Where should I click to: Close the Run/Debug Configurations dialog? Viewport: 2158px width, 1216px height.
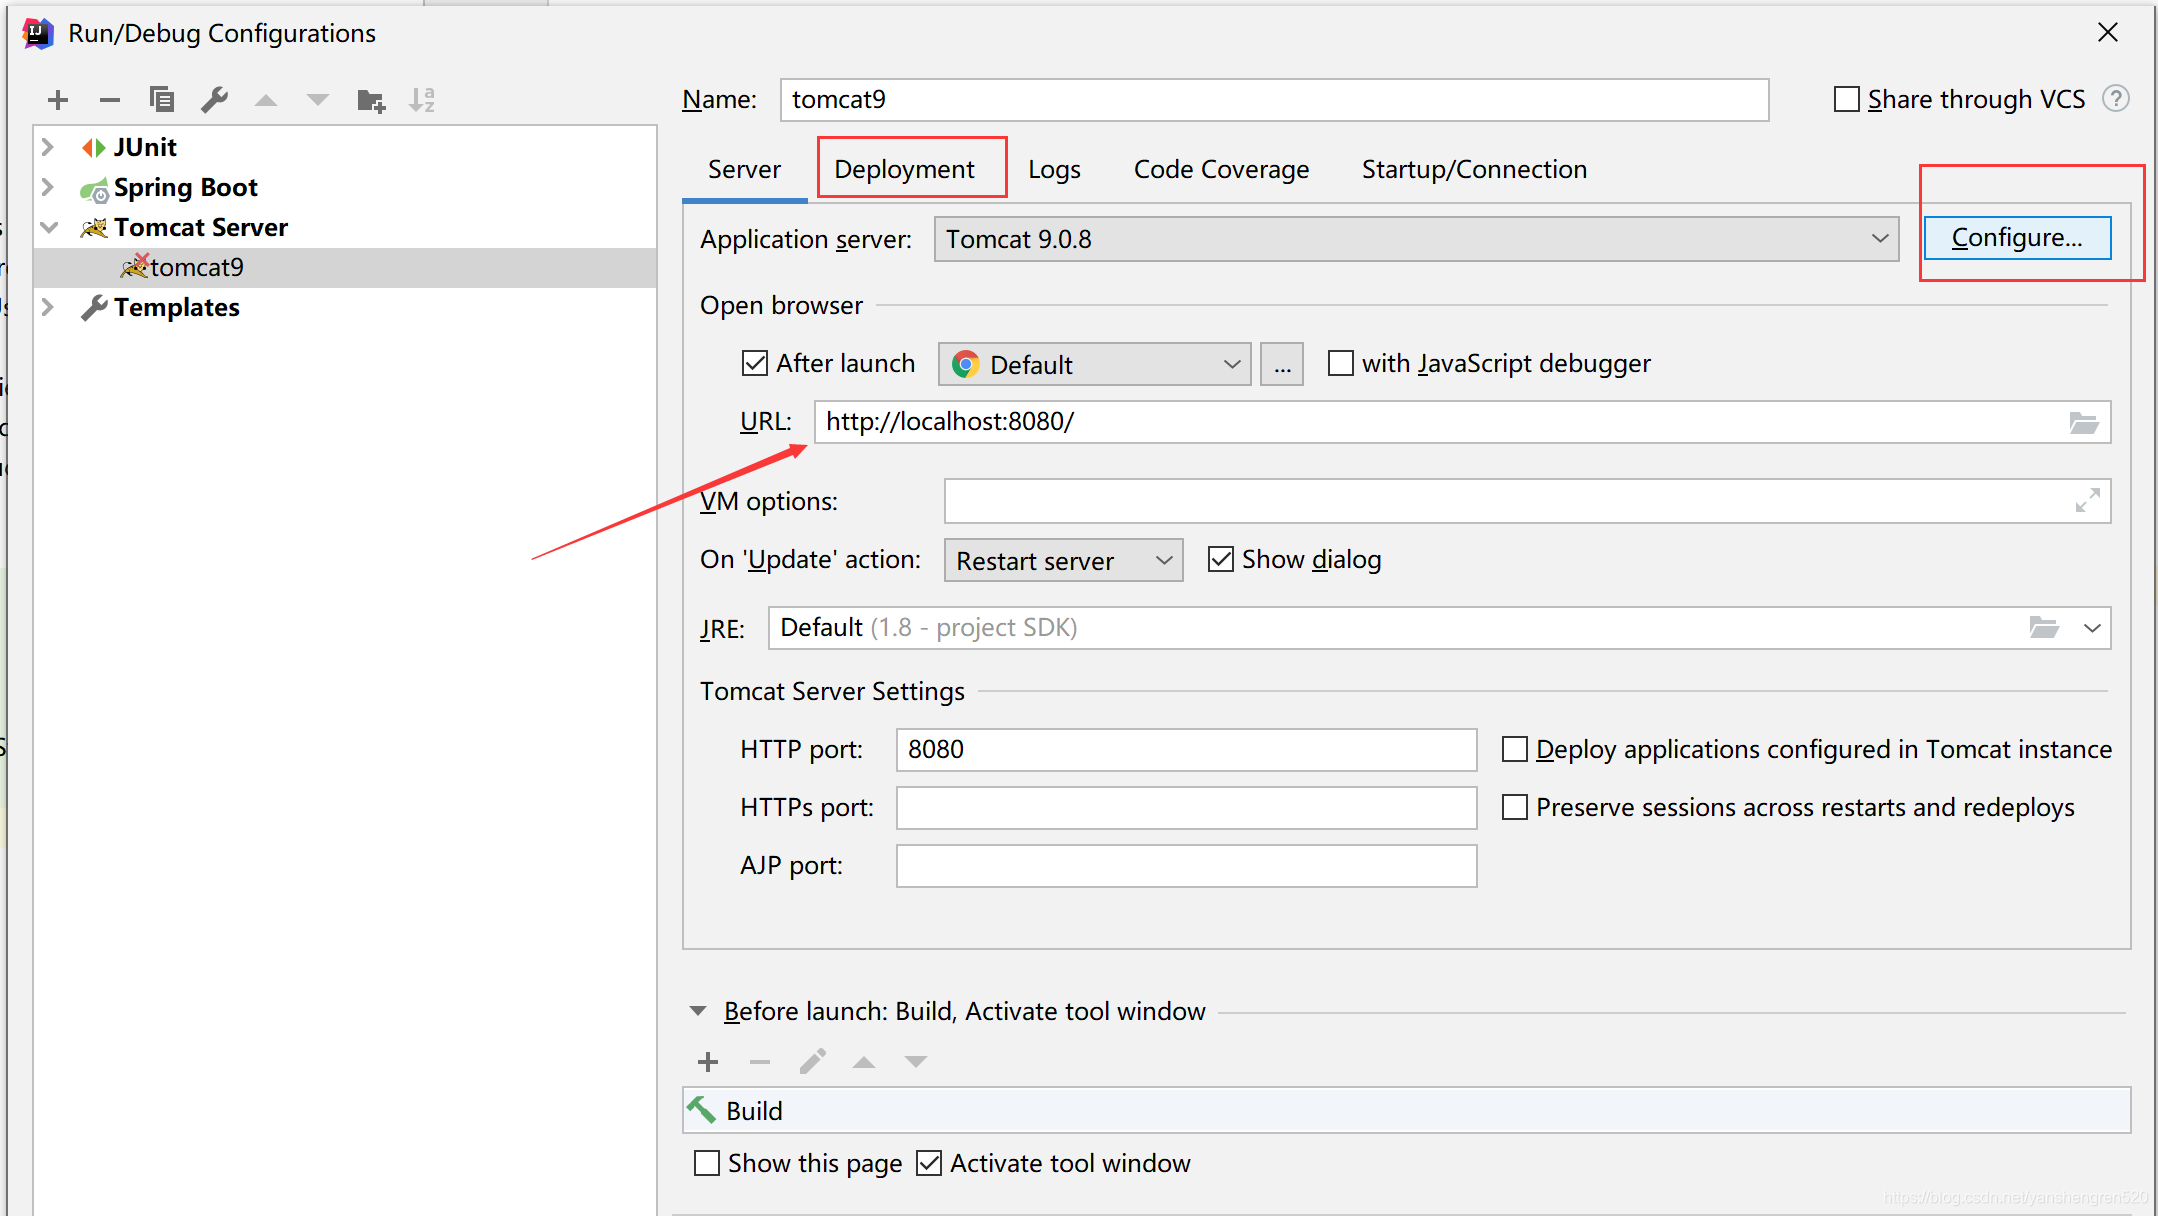tap(2108, 33)
